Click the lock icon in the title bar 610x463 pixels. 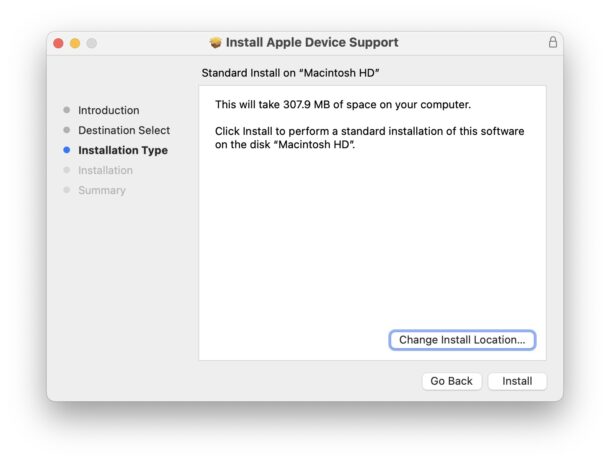(552, 43)
